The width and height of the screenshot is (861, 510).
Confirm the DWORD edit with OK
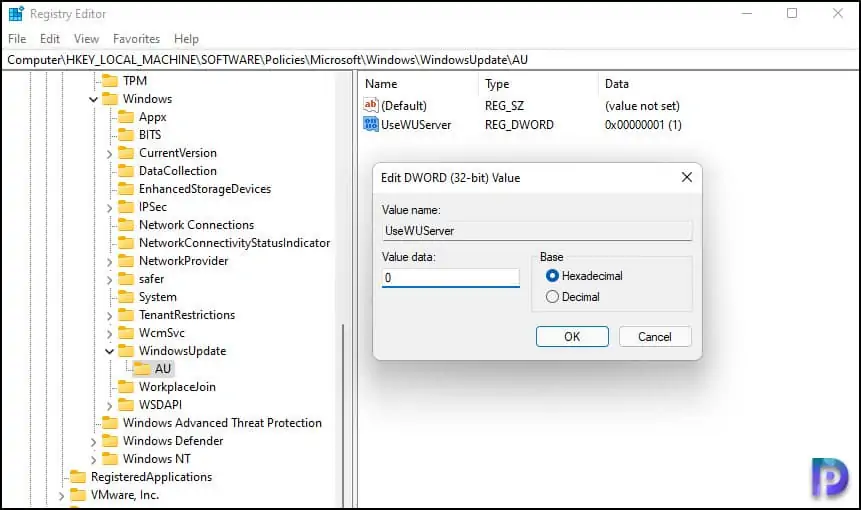pyautogui.click(x=572, y=337)
